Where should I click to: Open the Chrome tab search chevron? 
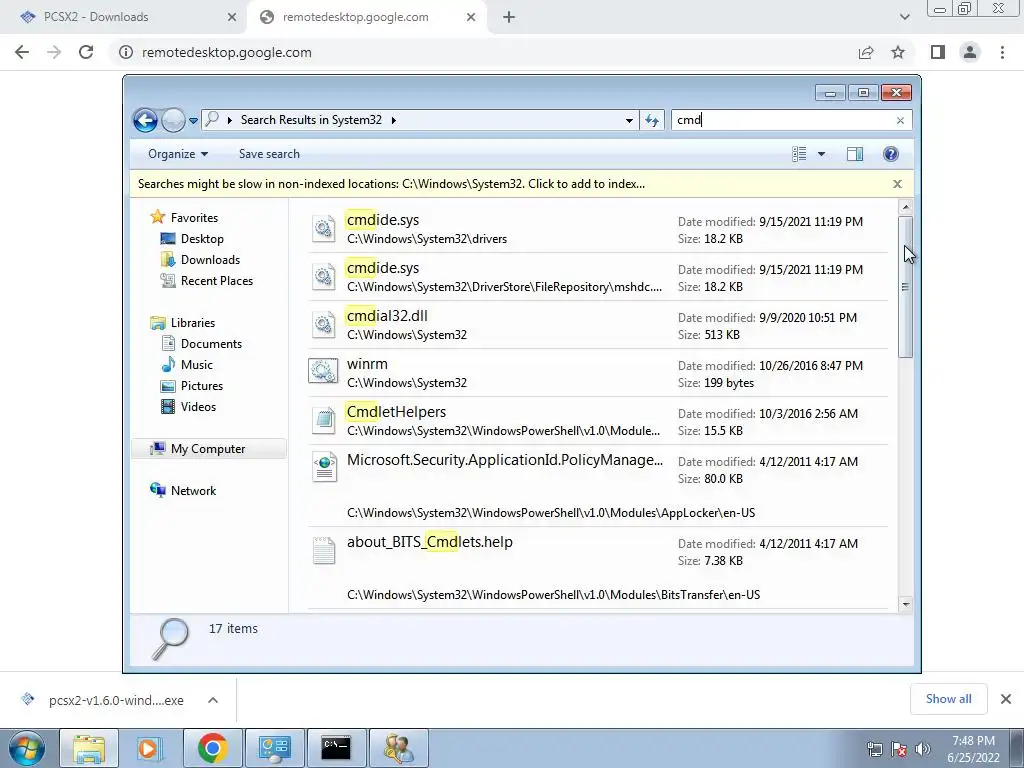coord(904,17)
